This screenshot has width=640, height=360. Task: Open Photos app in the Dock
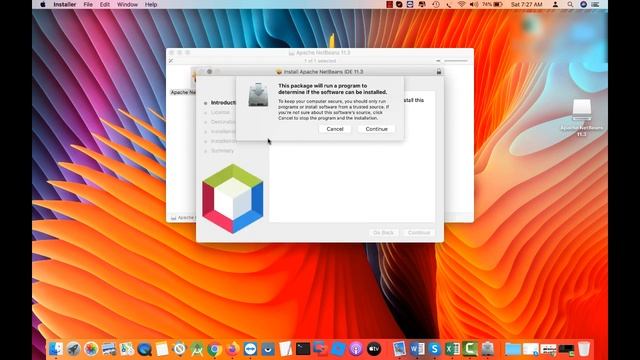pyautogui.click(x=91, y=349)
